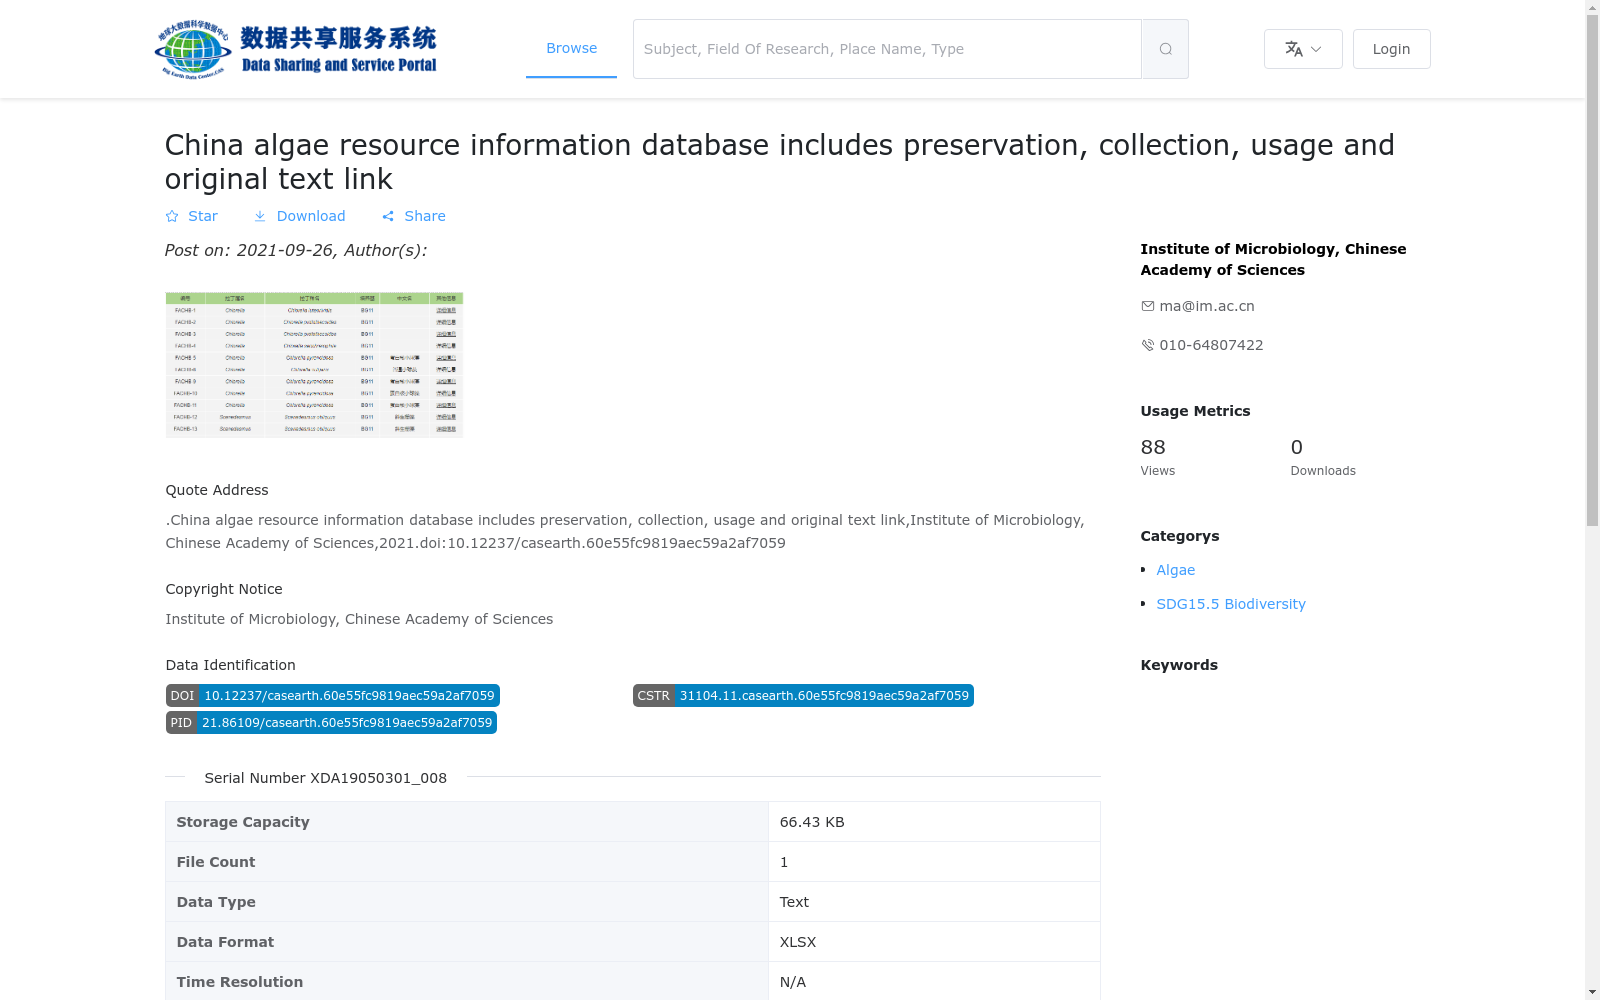
Task: Click the Serial Number XDA19050301_008 text
Action: pos(326,778)
